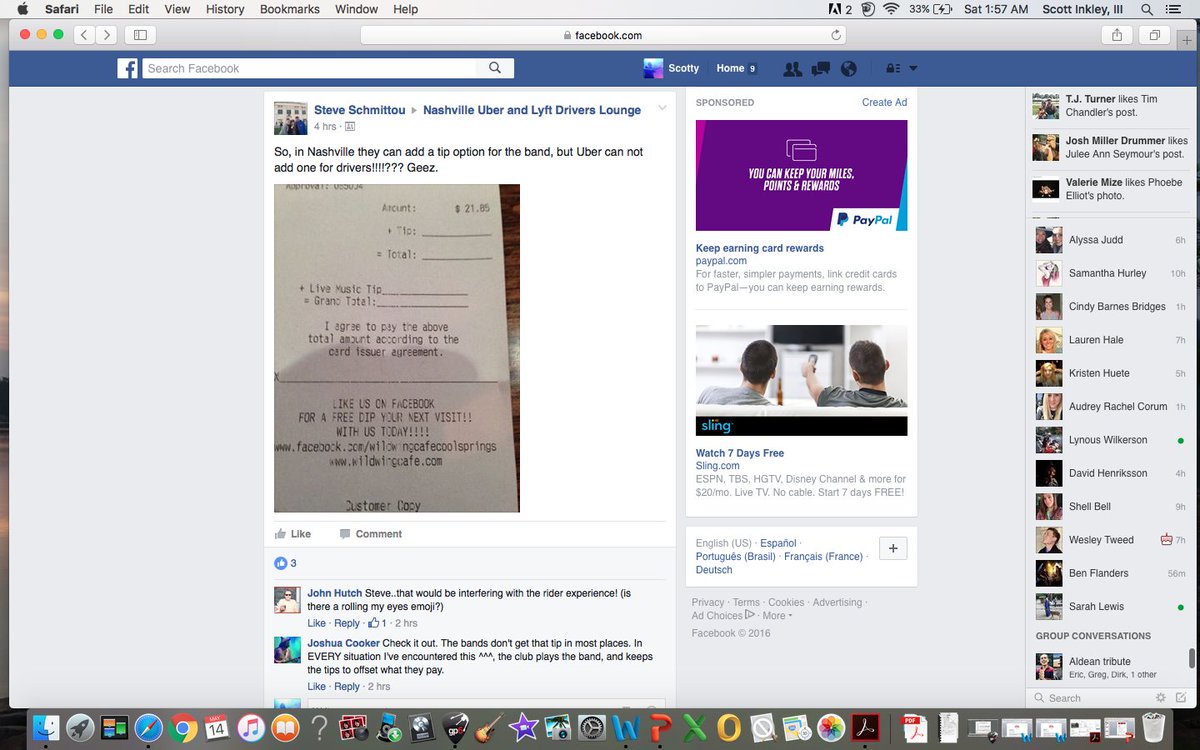Viewport: 1200px width, 750px height.
Task: Open the Photos app from the Dock
Action: [x=830, y=727]
